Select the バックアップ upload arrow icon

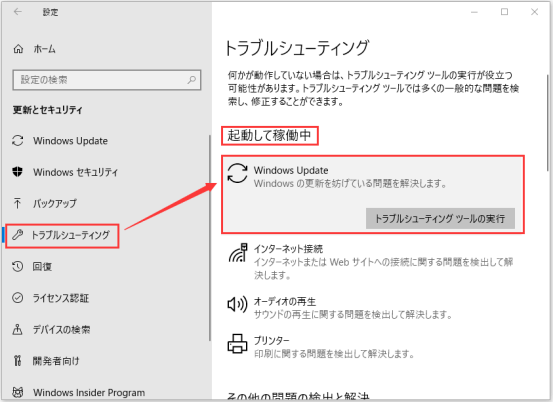click(17, 203)
